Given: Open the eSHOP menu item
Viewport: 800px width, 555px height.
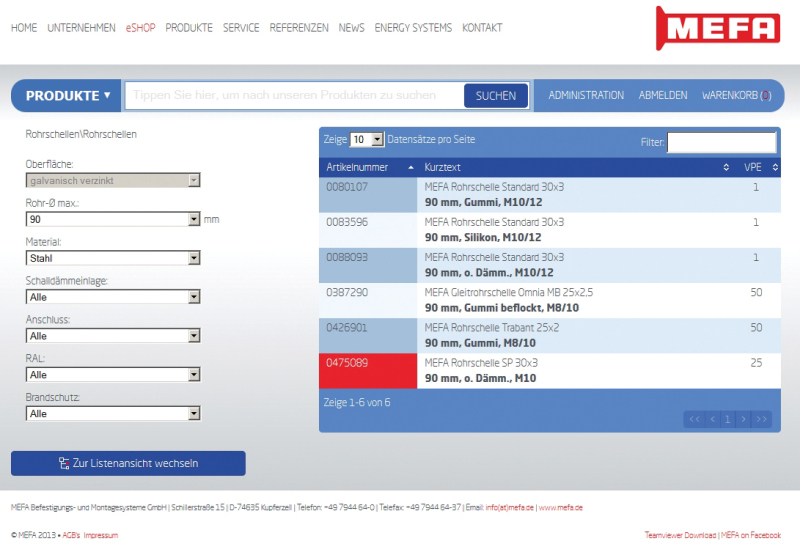Looking at the screenshot, I should 140,28.
